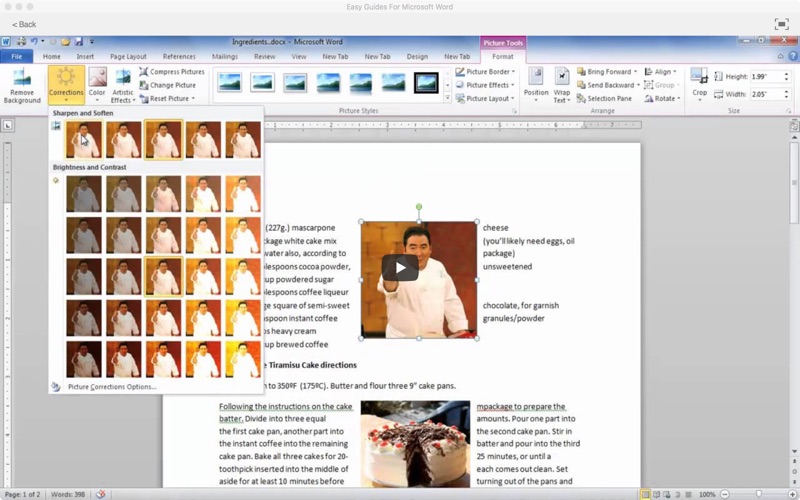Open the Position dropdown
Screen dimensions: 800x500
pyautogui.click(x=536, y=85)
